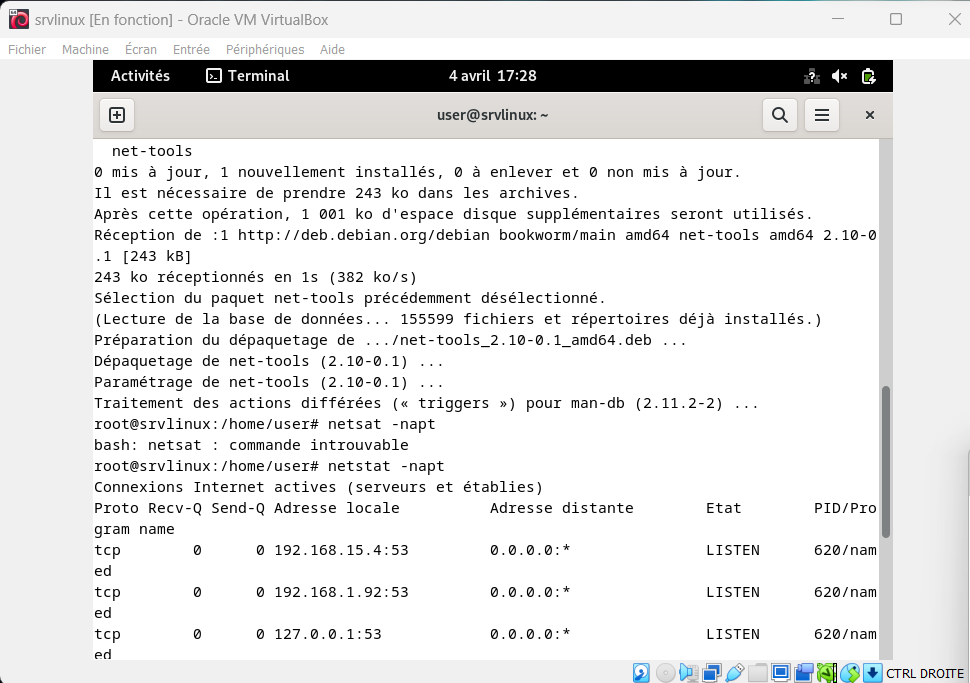Click the optical disc status icon
970x683 pixels.
[665, 672]
